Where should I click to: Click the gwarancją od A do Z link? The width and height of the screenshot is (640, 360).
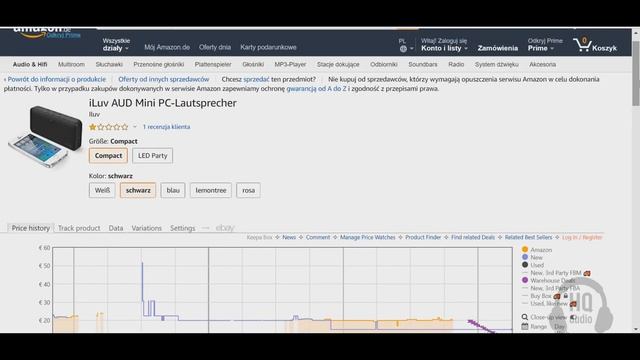[316, 89]
